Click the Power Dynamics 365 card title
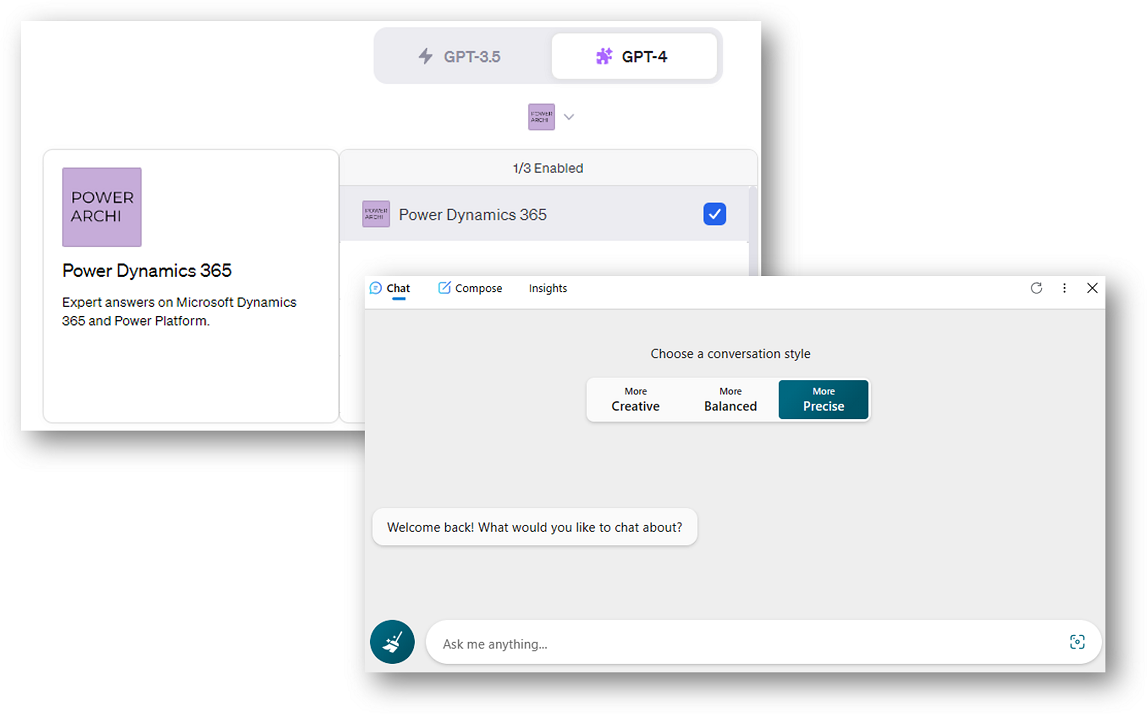Viewport: 1148px width, 715px height. point(147,271)
